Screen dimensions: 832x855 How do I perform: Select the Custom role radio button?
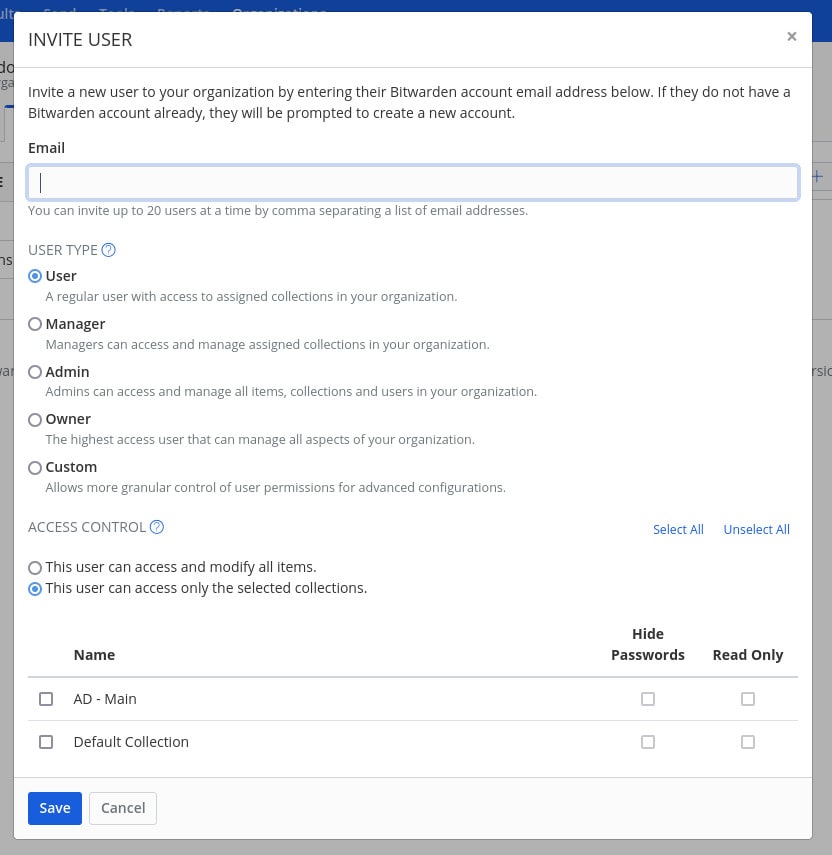35,467
